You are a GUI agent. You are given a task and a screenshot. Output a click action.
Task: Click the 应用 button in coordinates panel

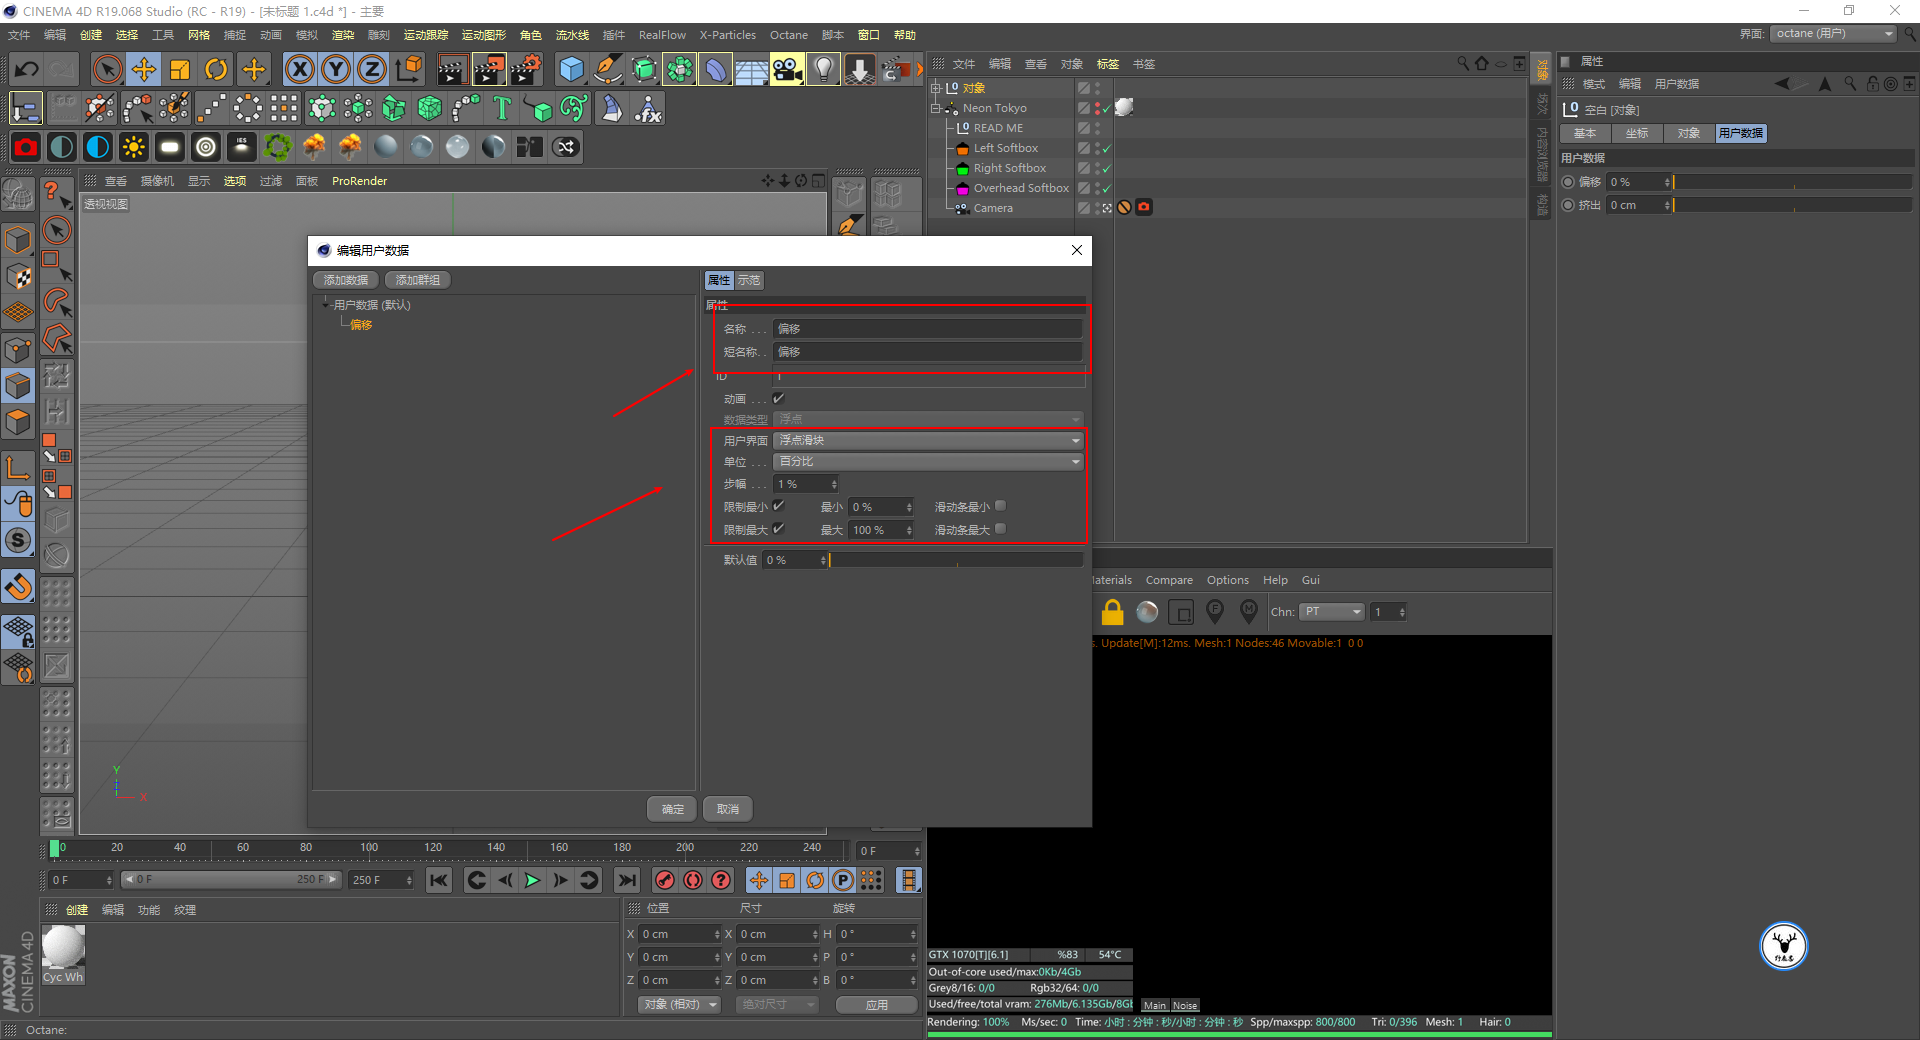point(877,1004)
